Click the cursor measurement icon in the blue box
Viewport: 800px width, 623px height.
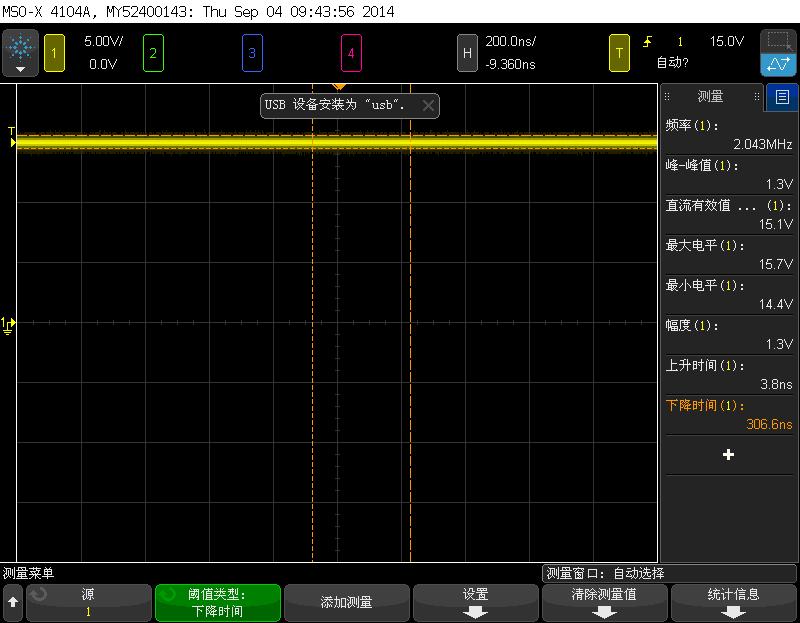pyautogui.click(x=779, y=65)
